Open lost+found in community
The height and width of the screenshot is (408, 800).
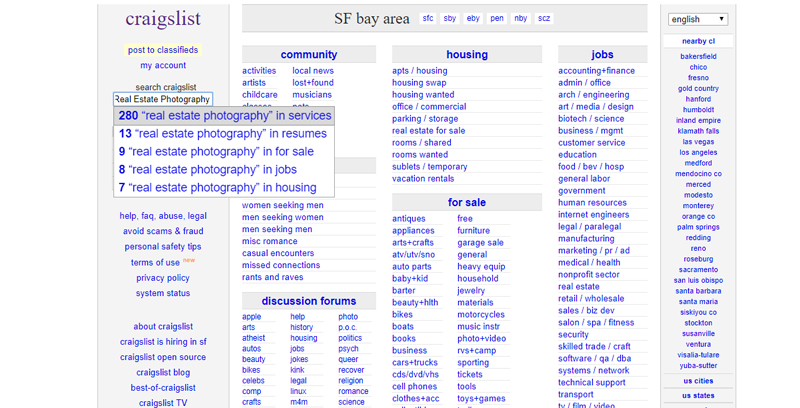(313, 83)
